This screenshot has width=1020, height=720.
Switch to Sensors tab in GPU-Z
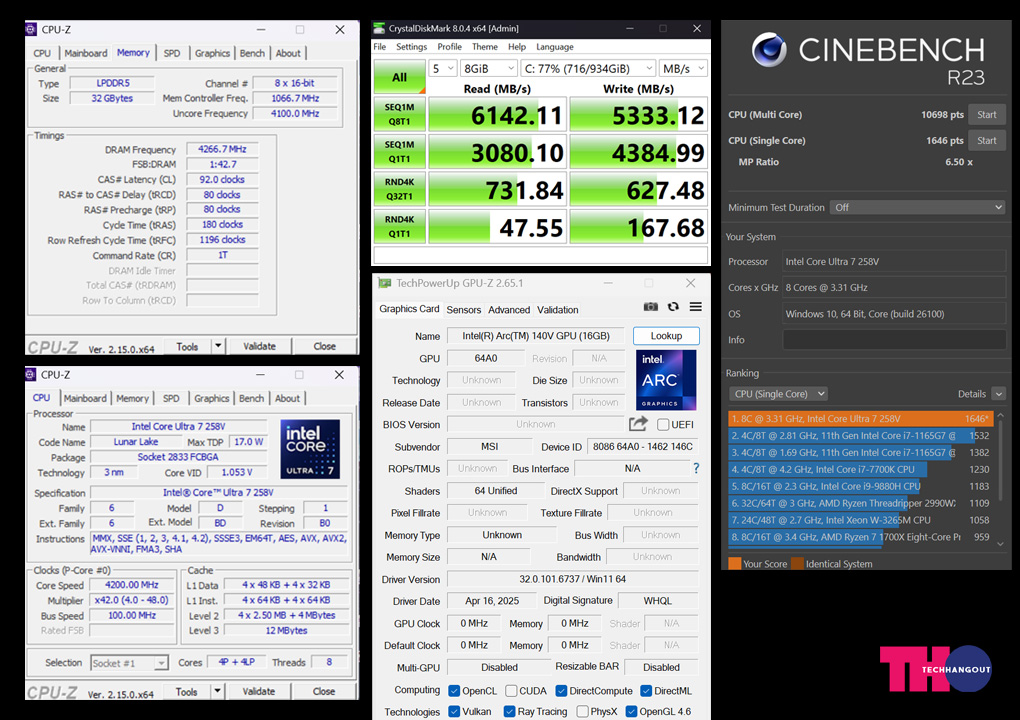pyautogui.click(x=464, y=310)
